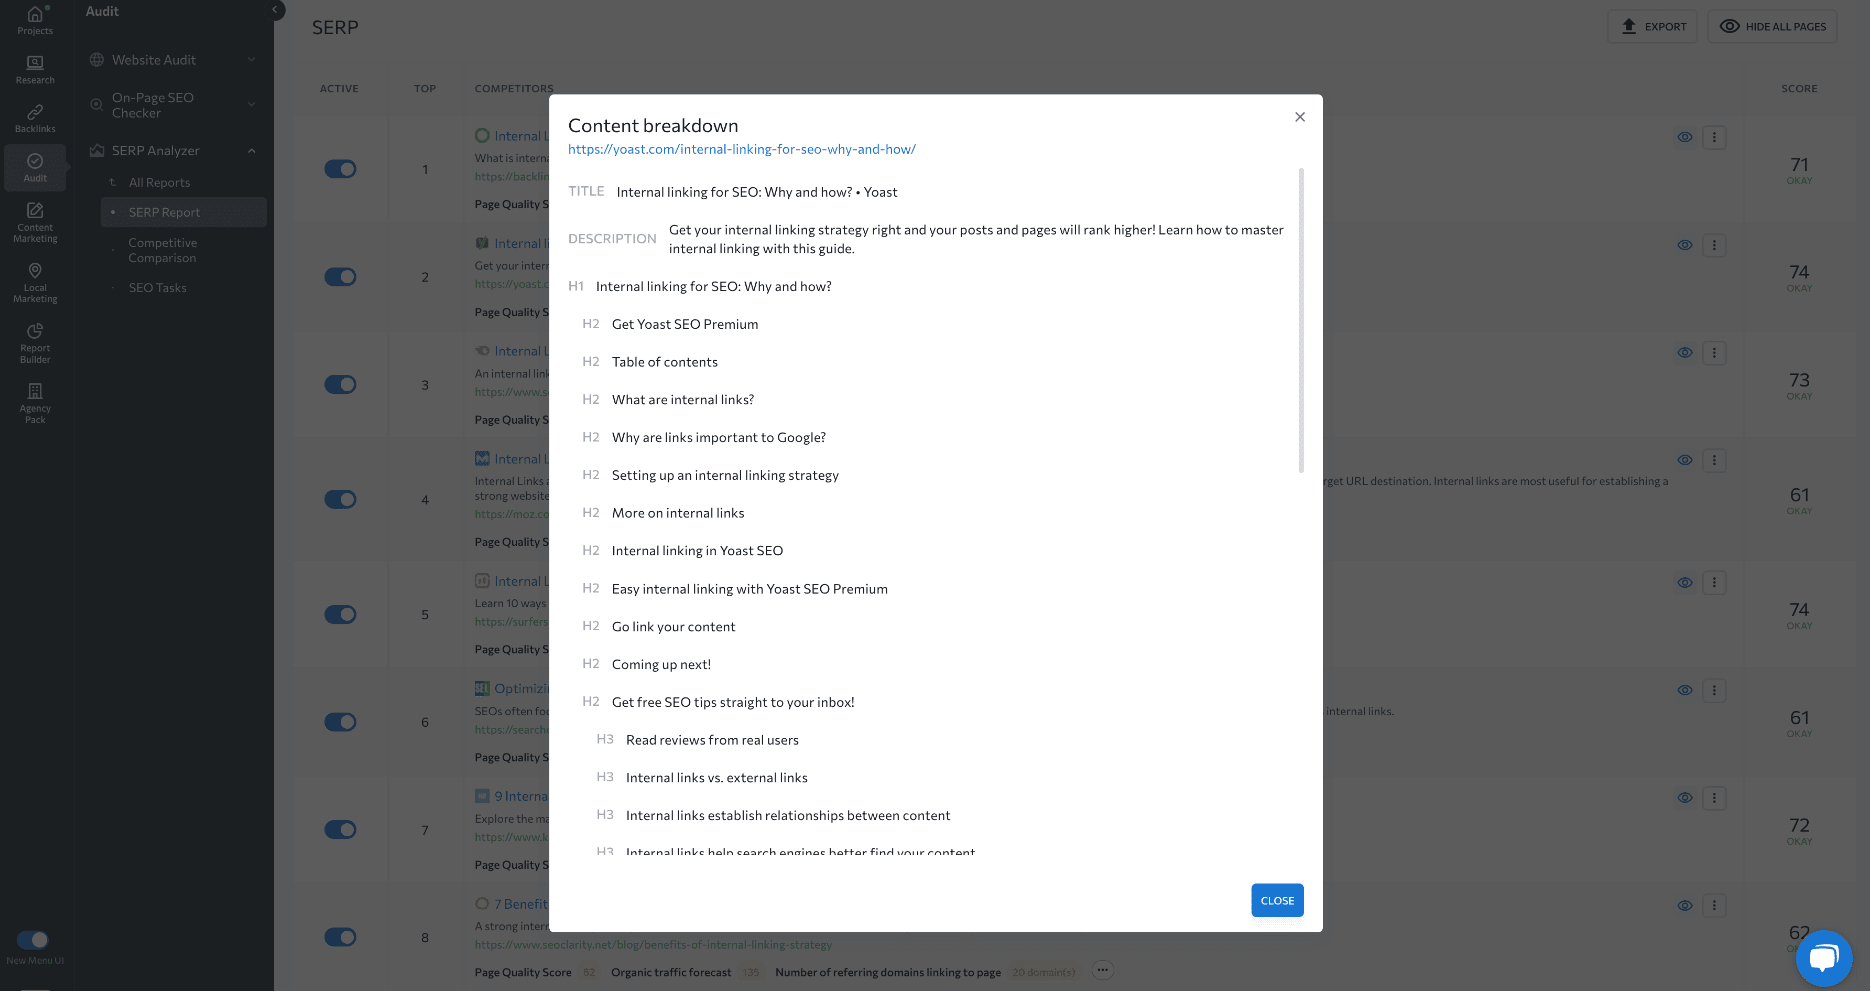Open three-dot menu for competitor 8

(1714, 906)
